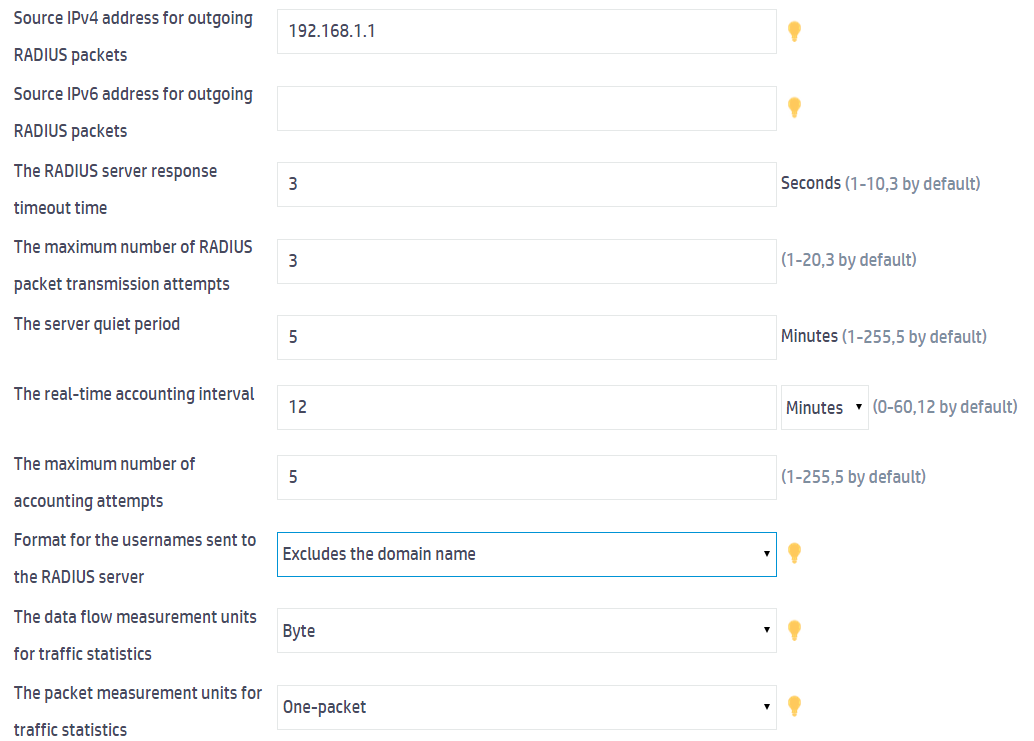Expand the One-packet measurement units dropdown
1034x741 pixels.
[526, 707]
